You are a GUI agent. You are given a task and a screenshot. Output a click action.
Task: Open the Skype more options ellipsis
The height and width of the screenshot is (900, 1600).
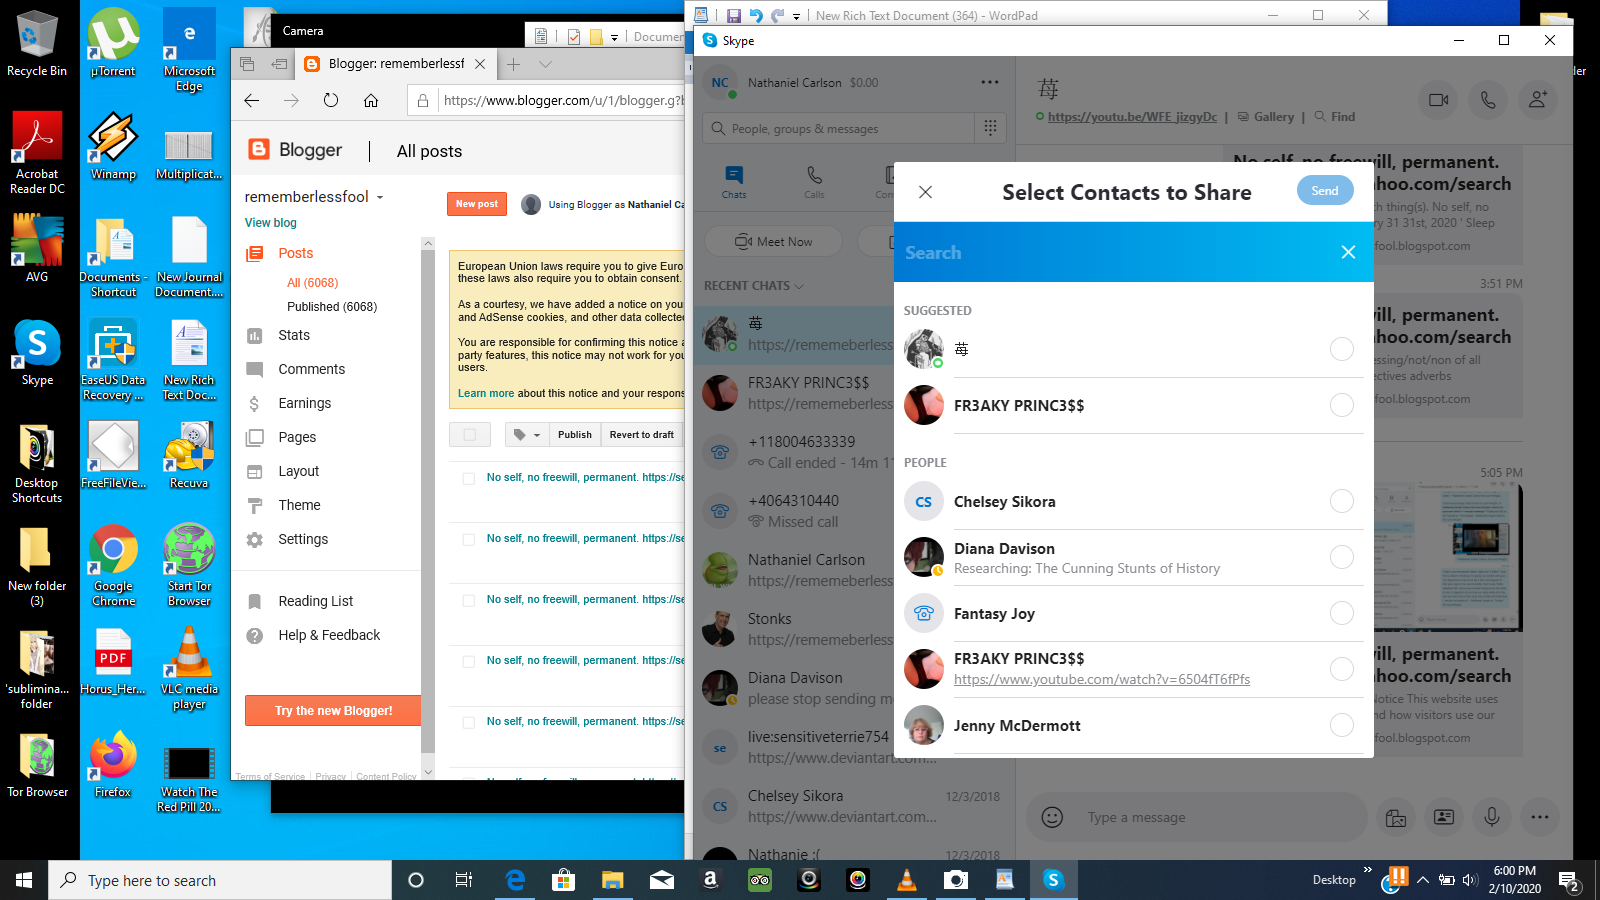coord(990,82)
